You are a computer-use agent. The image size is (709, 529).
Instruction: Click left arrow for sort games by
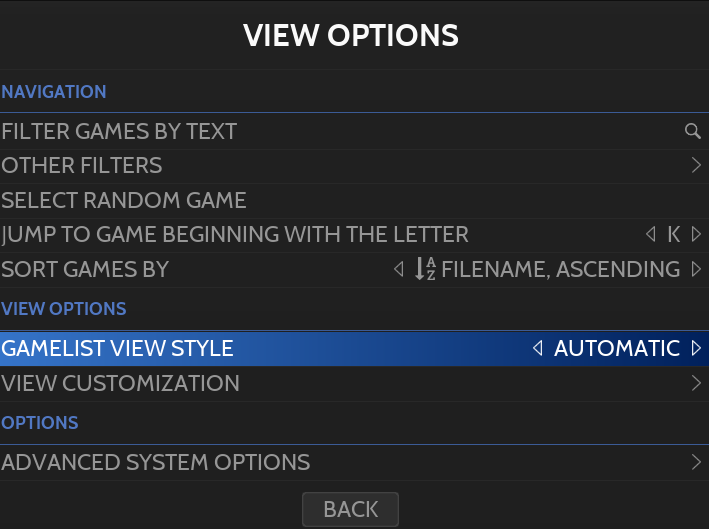pyautogui.click(x=400, y=269)
